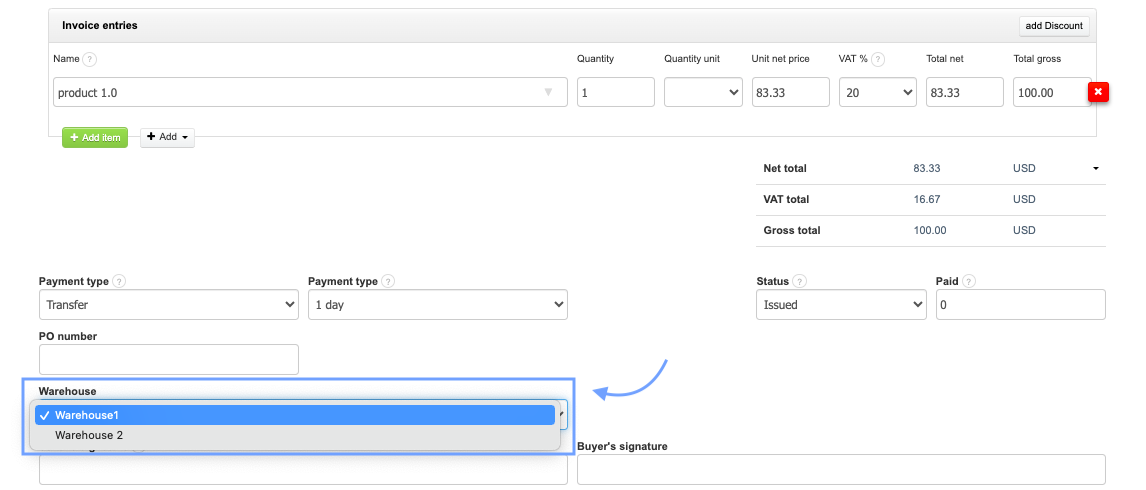Select Warehouse 2 from the list
This screenshot has width=1146, height=490.
[89, 435]
